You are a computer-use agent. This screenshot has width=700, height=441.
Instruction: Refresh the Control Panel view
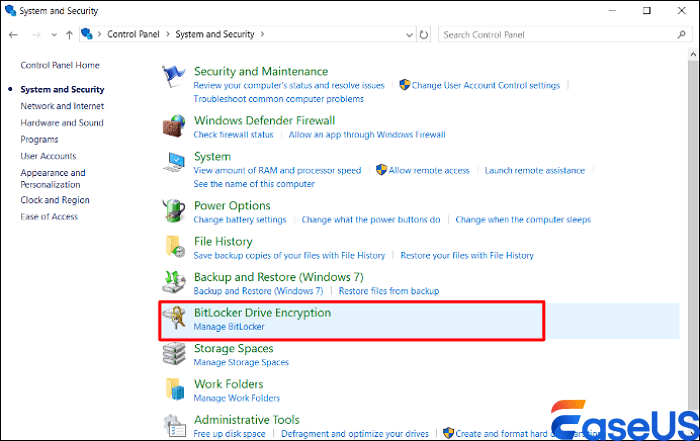click(x=424, y=34)
